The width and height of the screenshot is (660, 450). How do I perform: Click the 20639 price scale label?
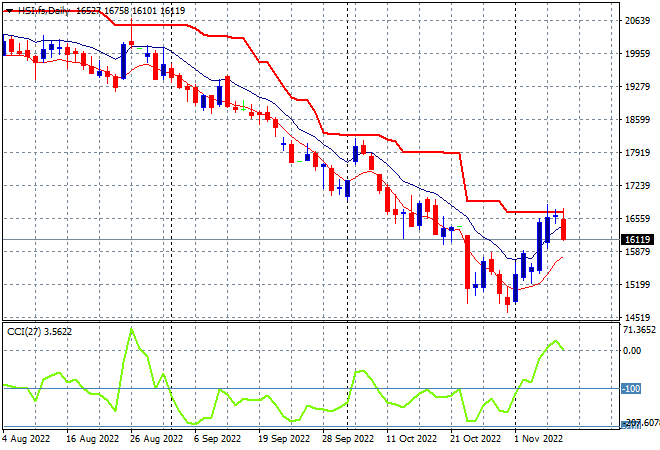coord(637,21)
